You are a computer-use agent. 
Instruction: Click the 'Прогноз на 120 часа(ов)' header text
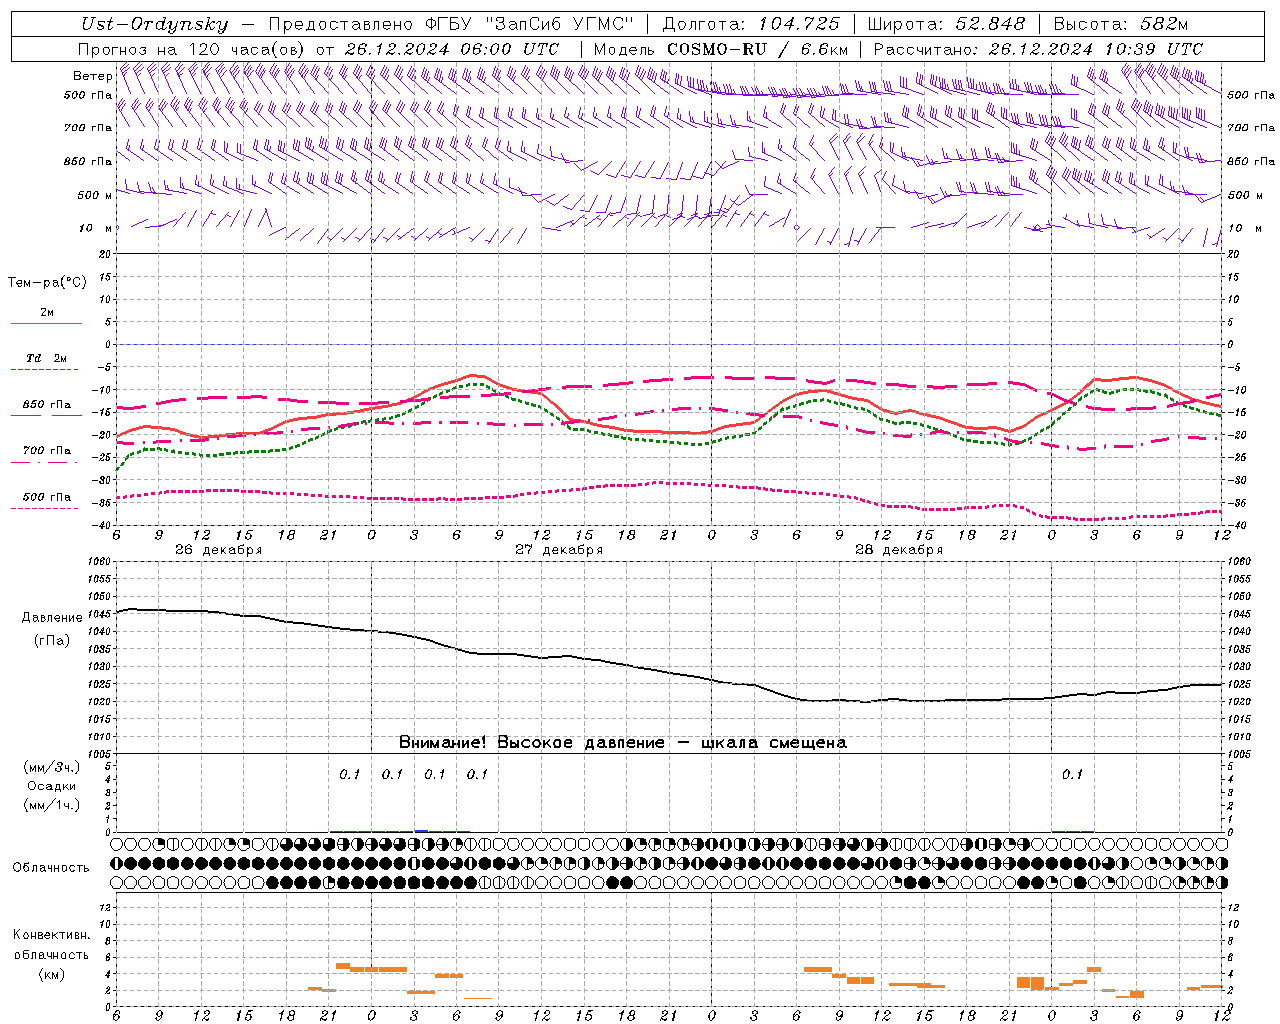click(x=193, y=49)
